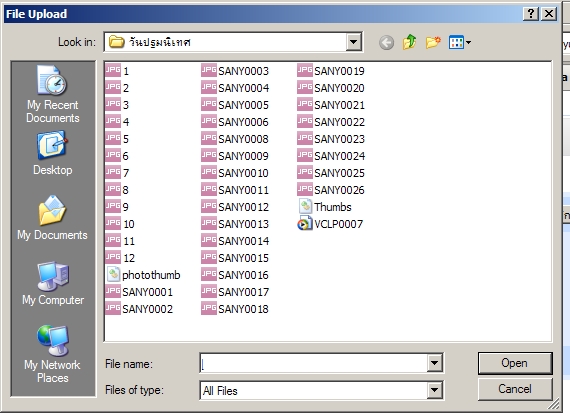The height and width of the screenshot is (416, 570).
Task: Select the photothumb file
Action: pyautogui.click(x=143, y=275)
